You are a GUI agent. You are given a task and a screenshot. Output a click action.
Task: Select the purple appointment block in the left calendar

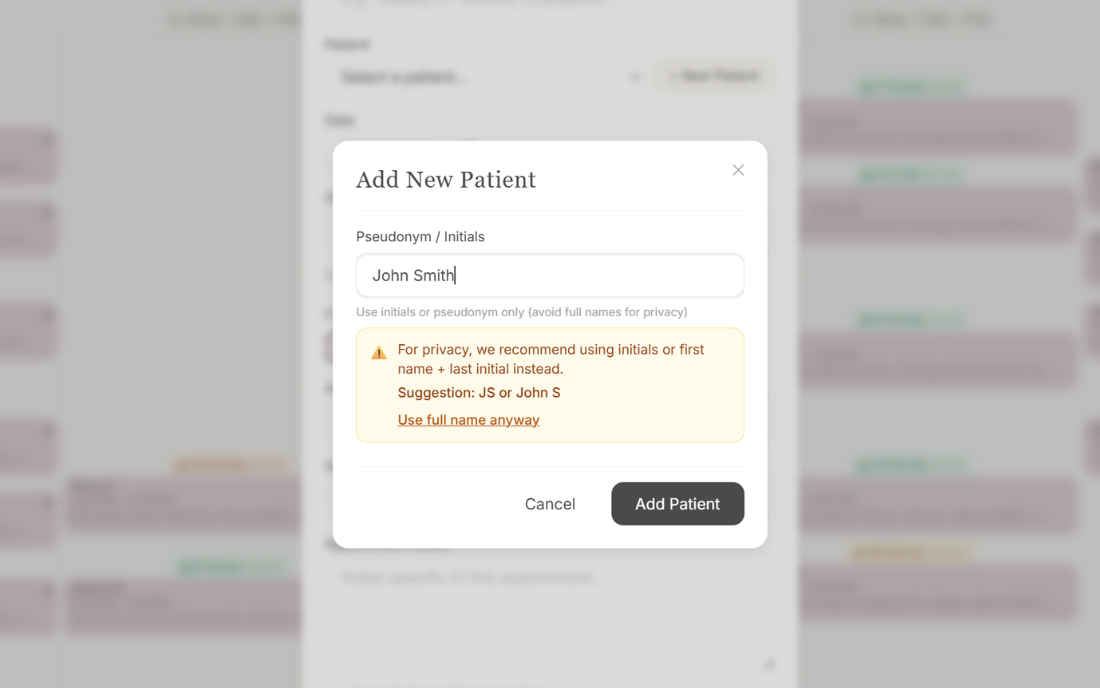pyautogui.click(x=180, y=505)
